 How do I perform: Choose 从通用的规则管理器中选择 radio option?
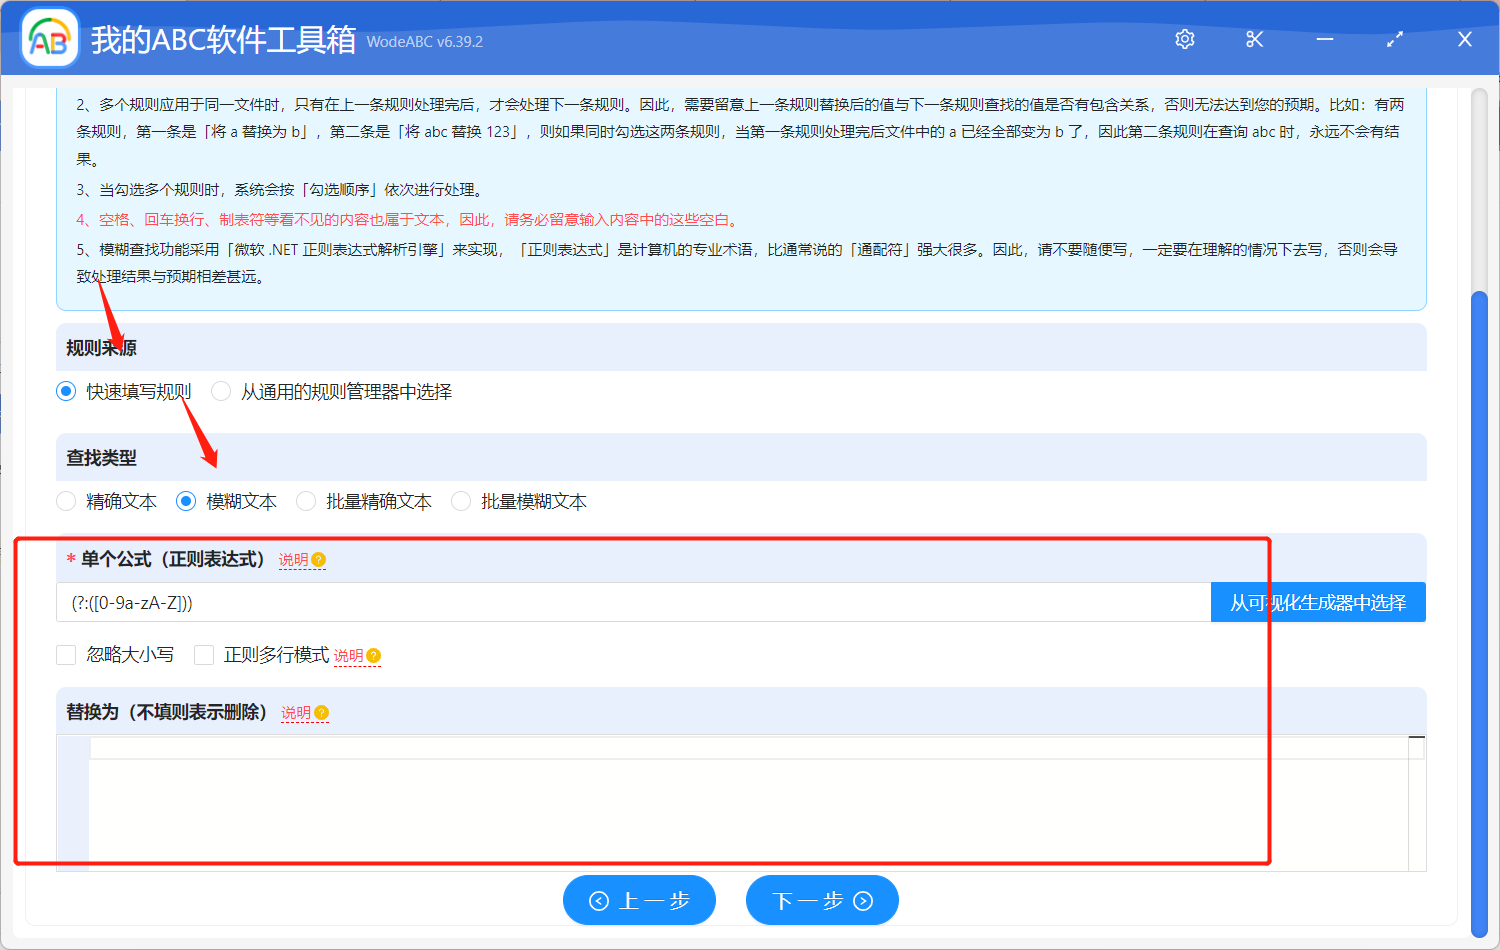[221, 391]
